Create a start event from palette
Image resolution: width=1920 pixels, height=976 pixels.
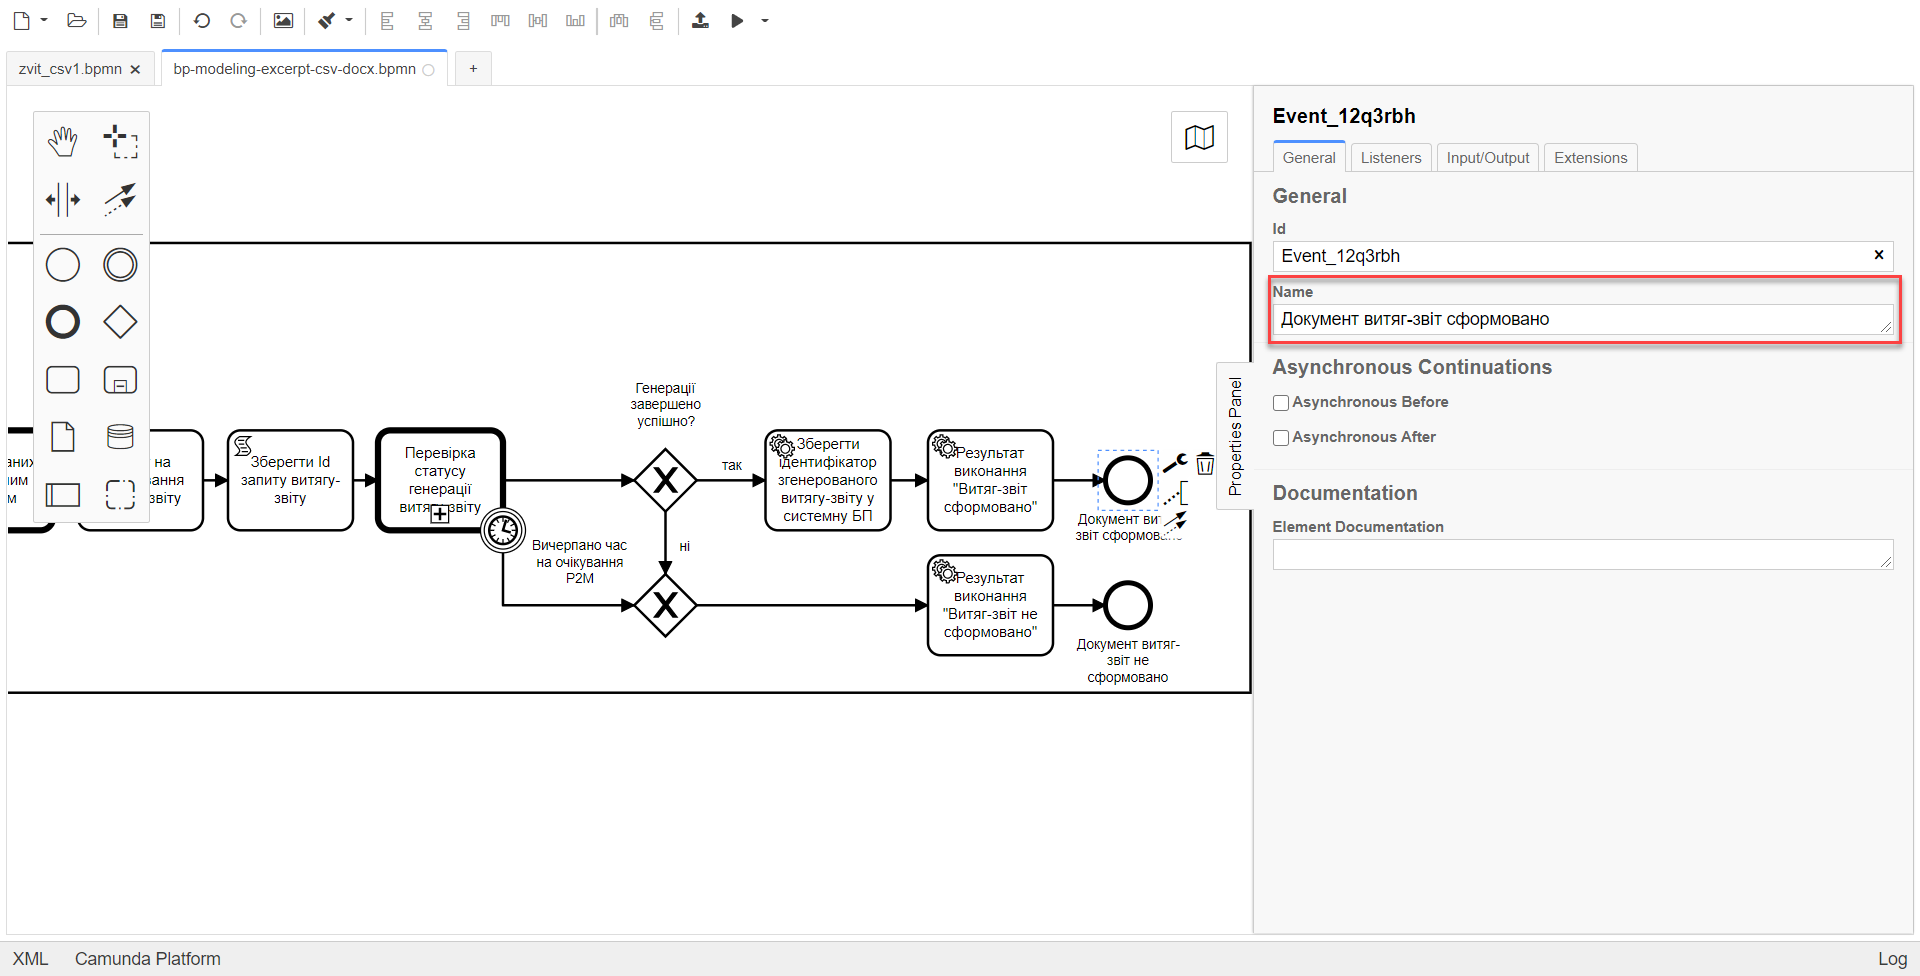point(63,265)
